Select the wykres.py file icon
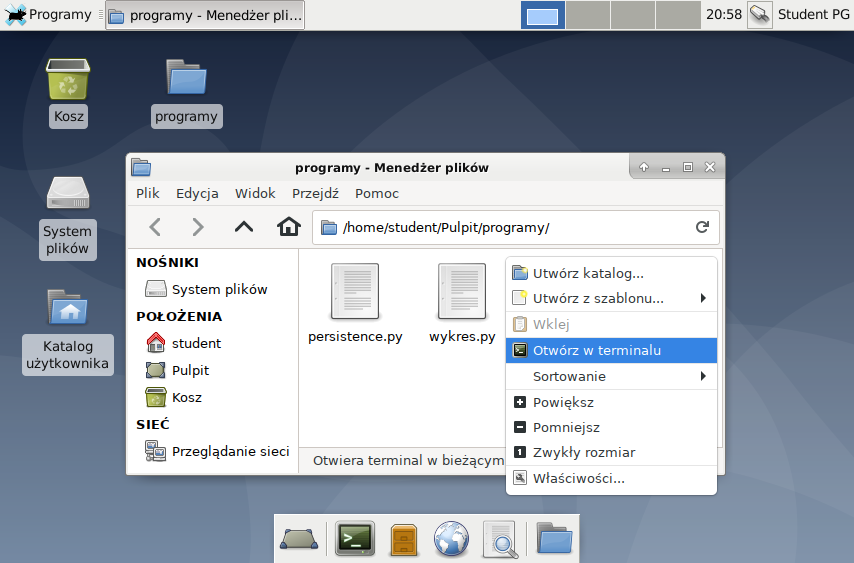 (462, 291)
